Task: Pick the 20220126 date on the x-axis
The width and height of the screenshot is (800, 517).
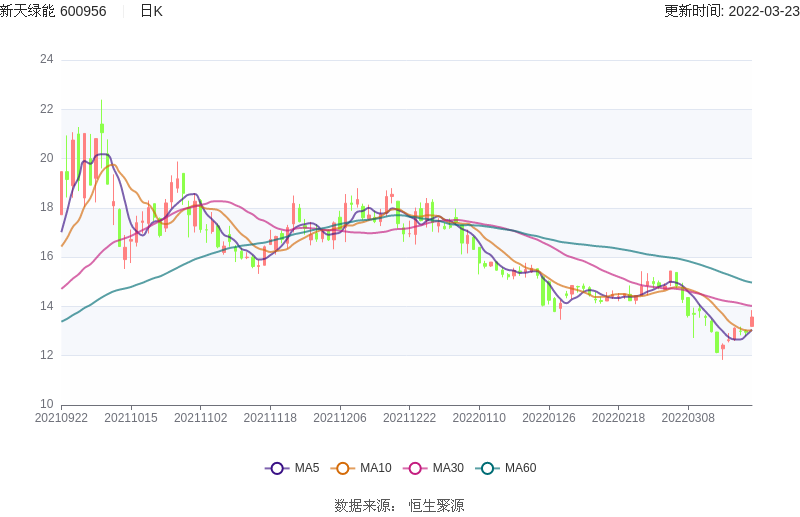Action: [x=548, y=418]
